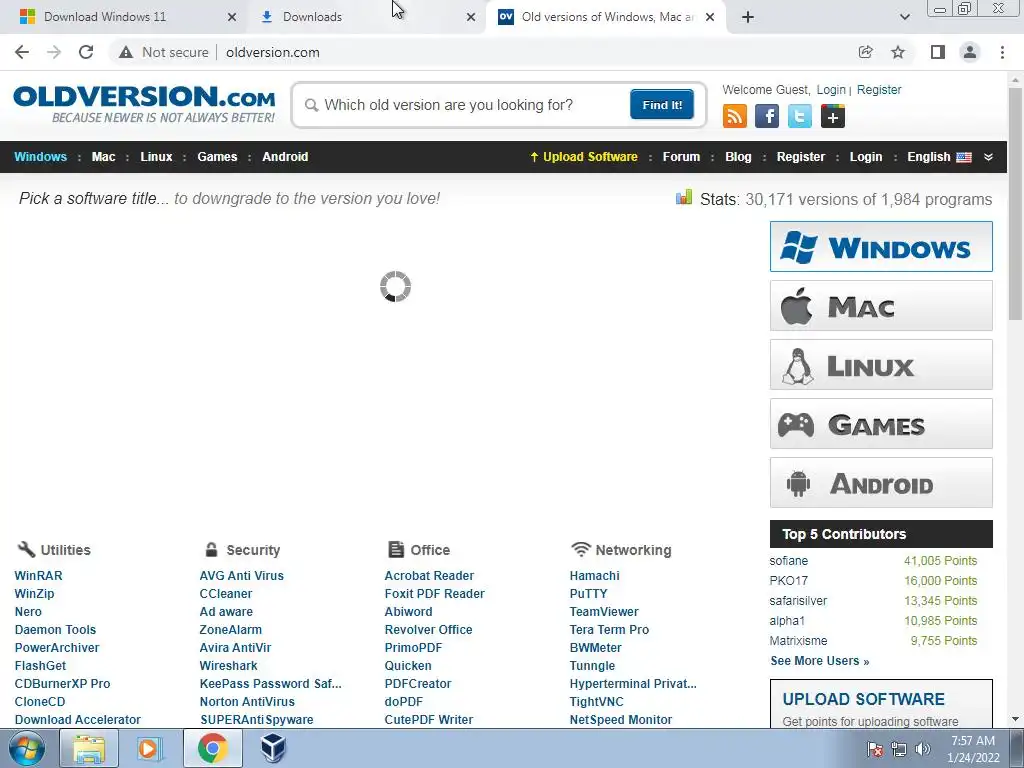This screenshot has height=768, width=1024.
Task: Open File Explorer from the taskbar
Action: [89, 748]
